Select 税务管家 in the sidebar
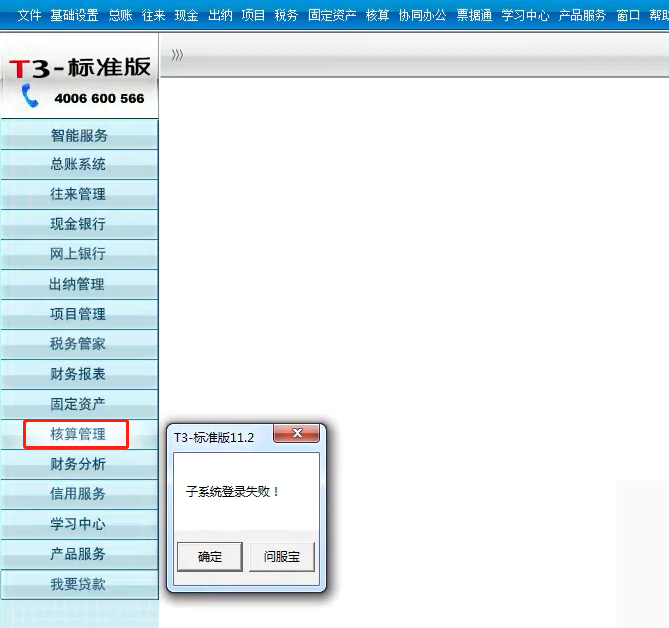Image resolution: width=669 pixels, height=628 pixels. (79, 344)
